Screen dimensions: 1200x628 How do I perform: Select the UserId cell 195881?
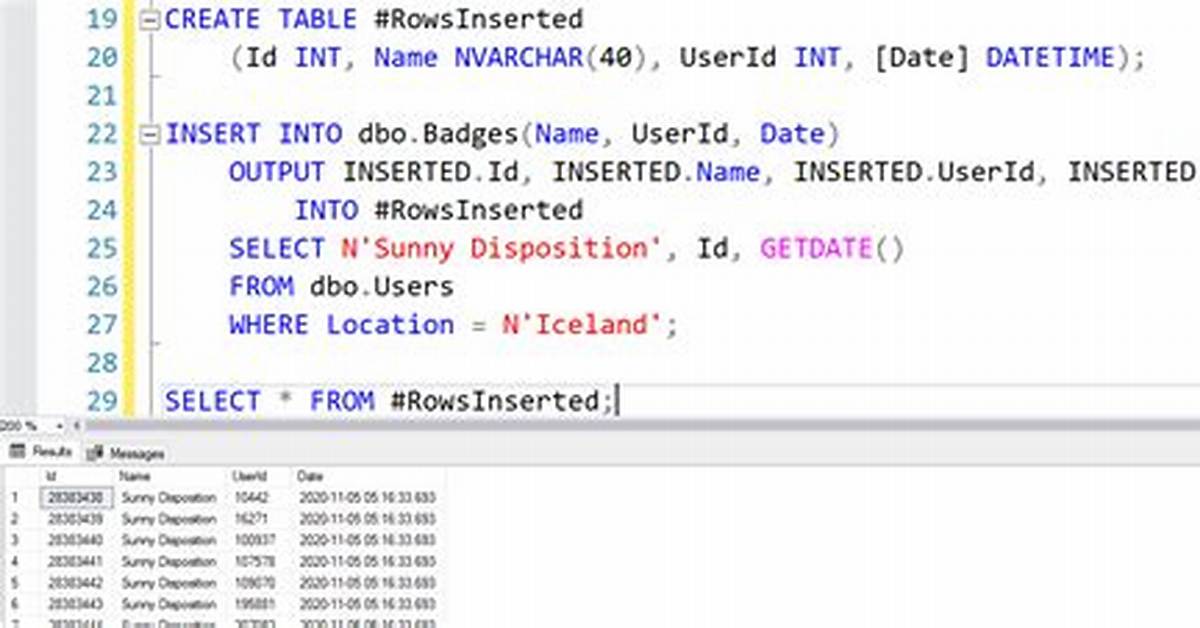pos(259,605)
